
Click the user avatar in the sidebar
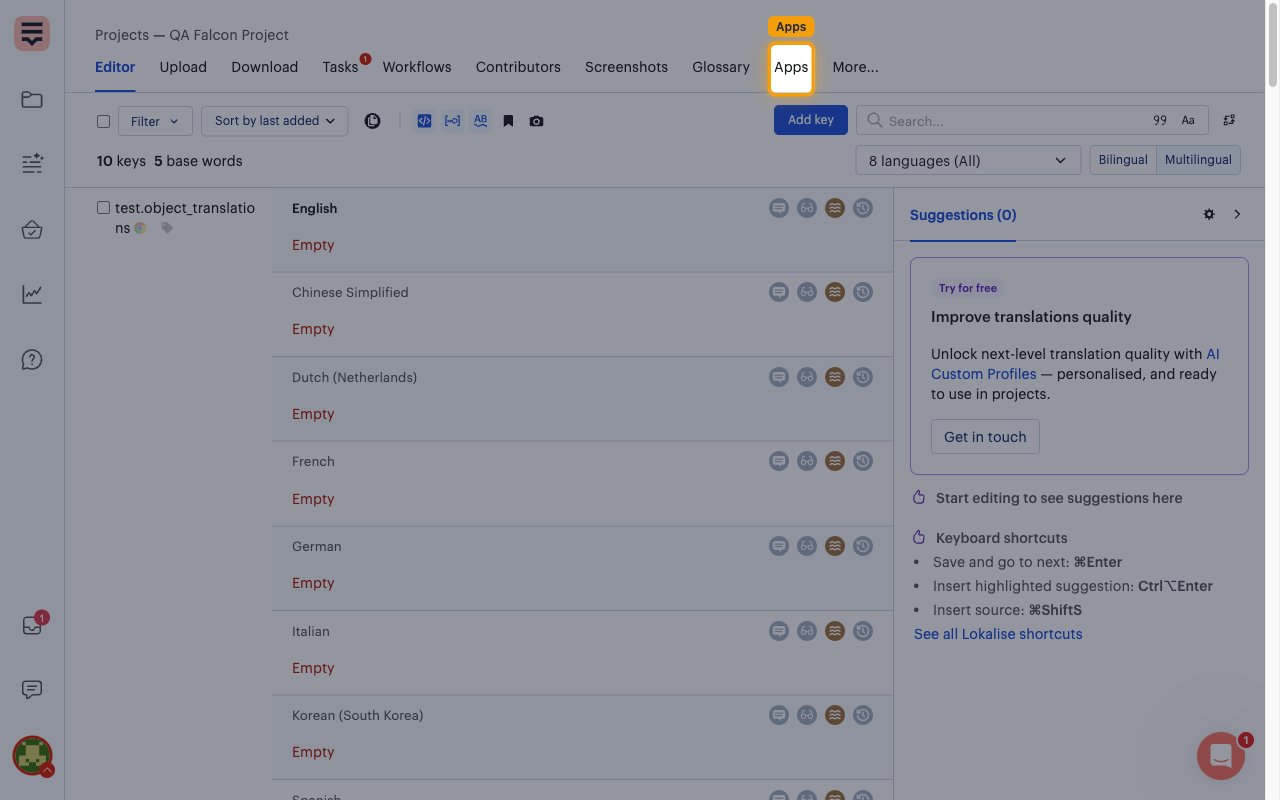click(x=32, y=756)
